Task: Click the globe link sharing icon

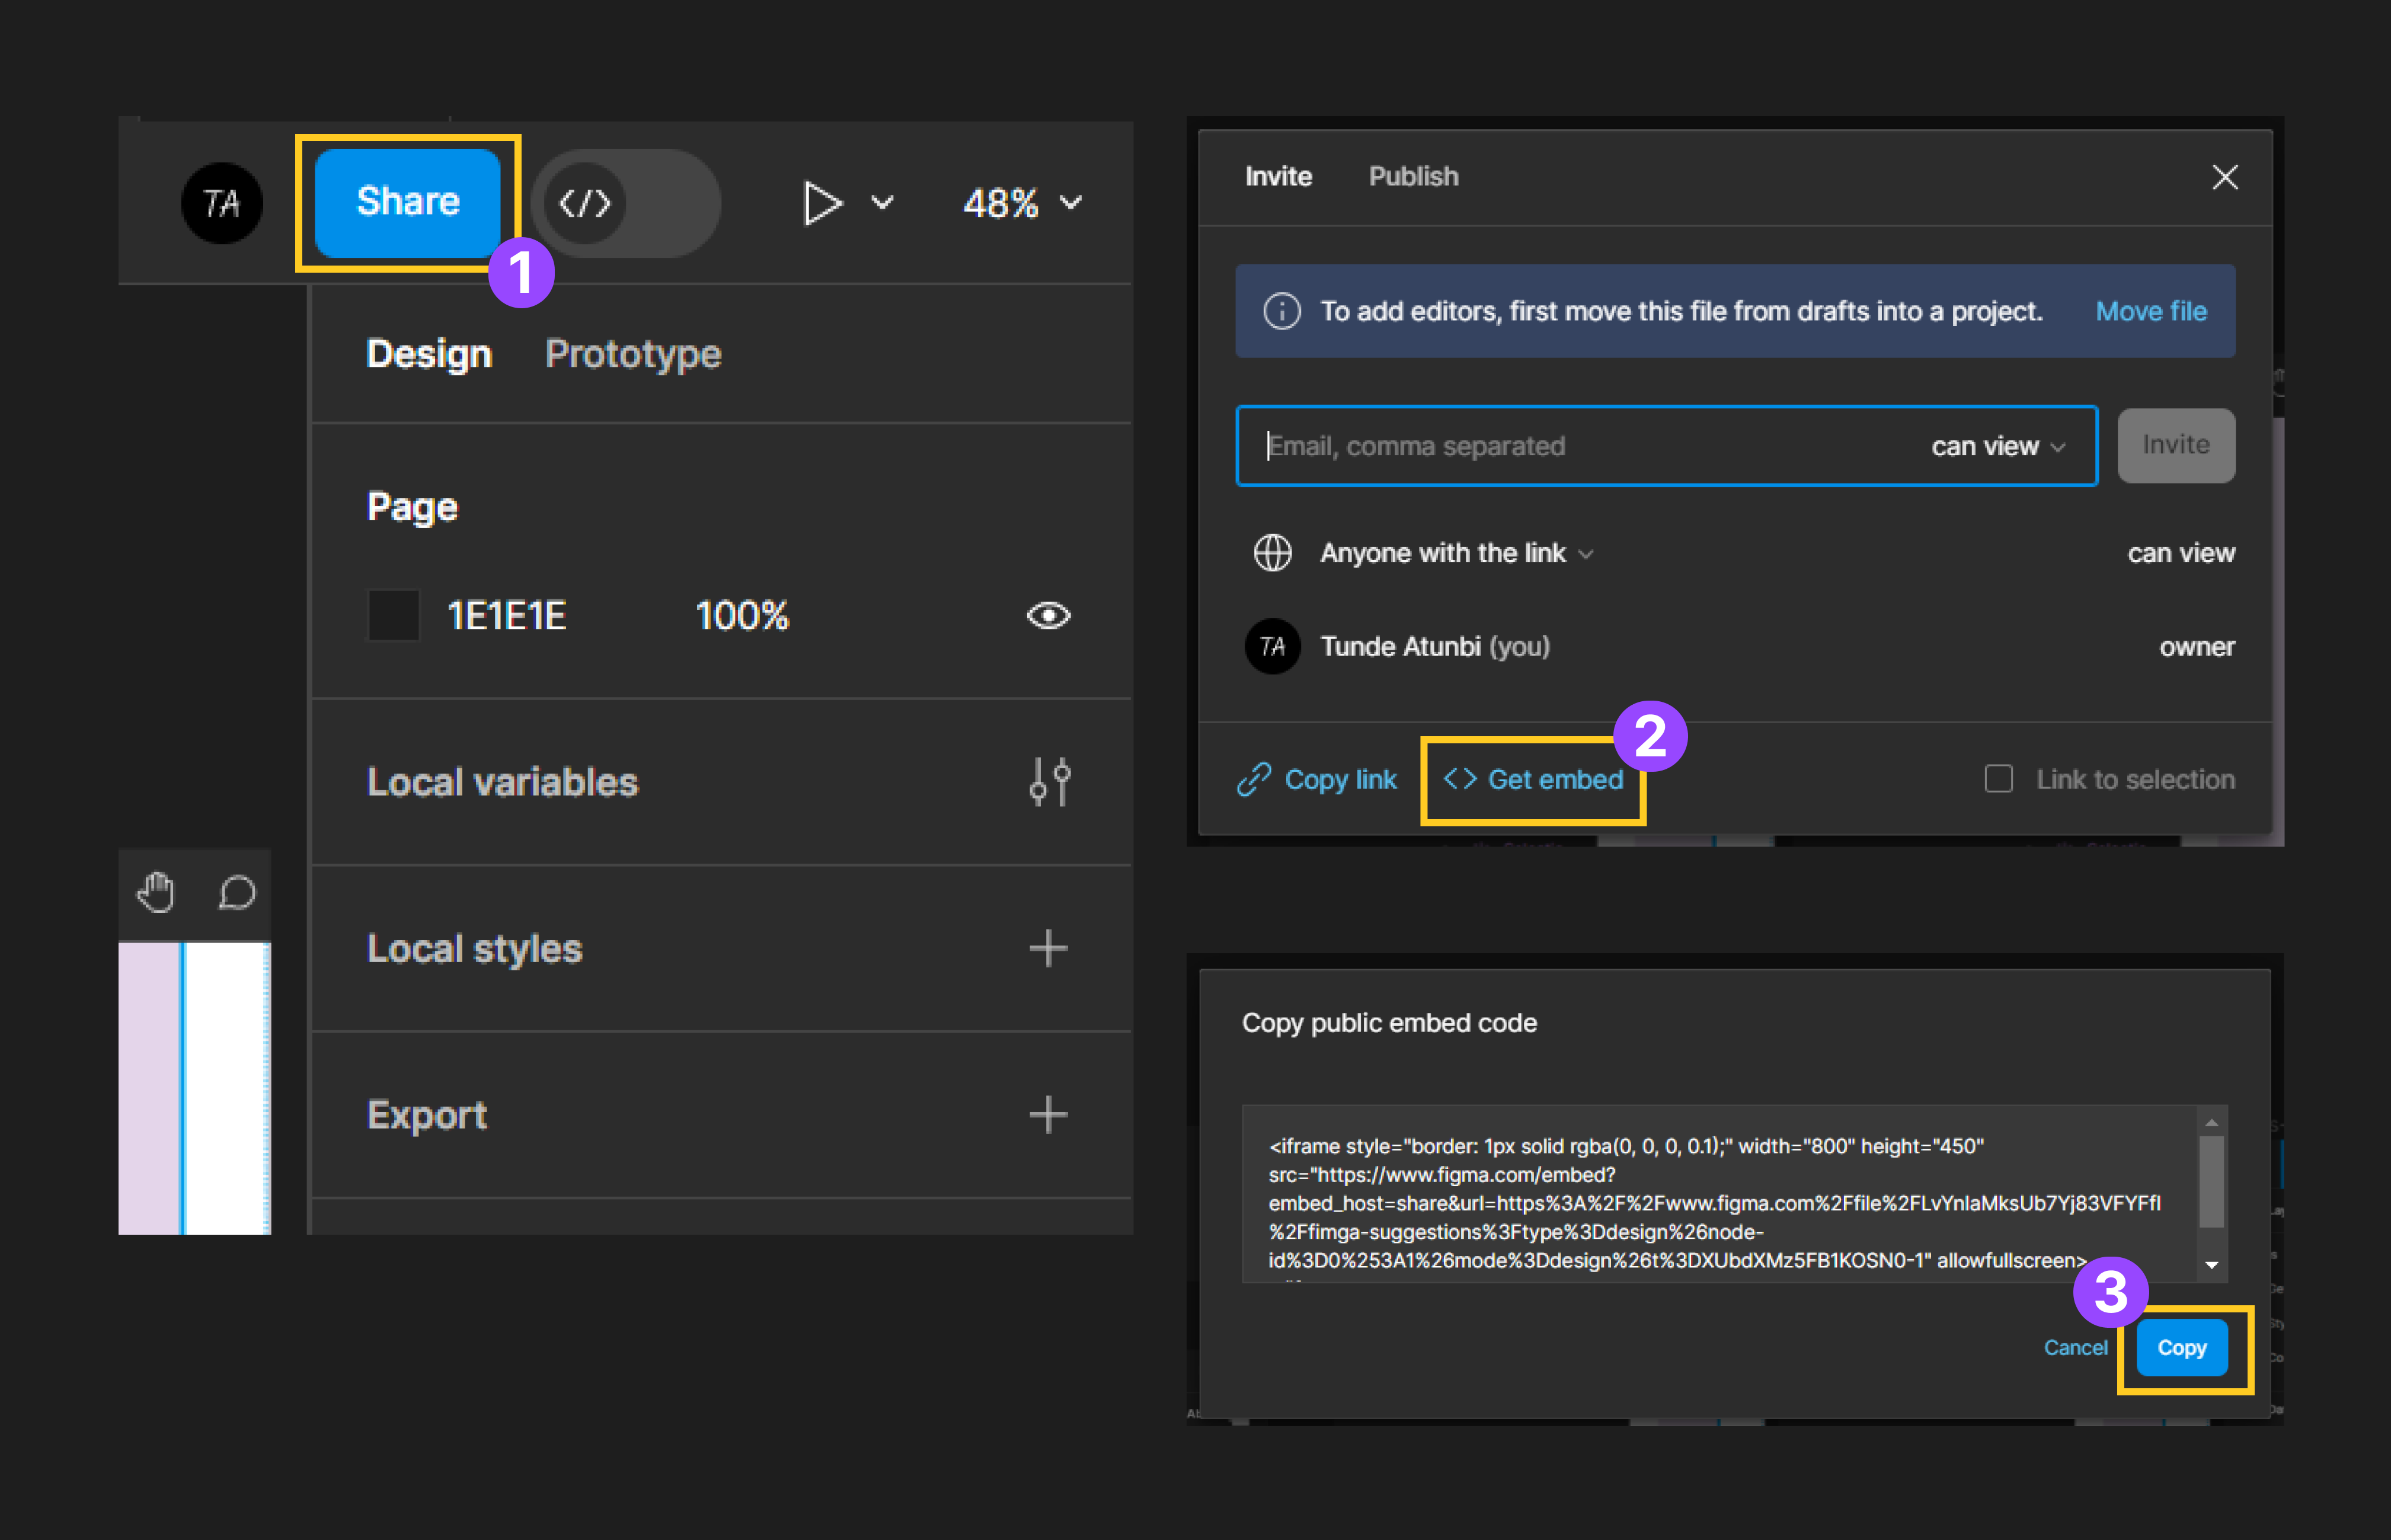Action: pyautogui.click(x=1273, y=553)
